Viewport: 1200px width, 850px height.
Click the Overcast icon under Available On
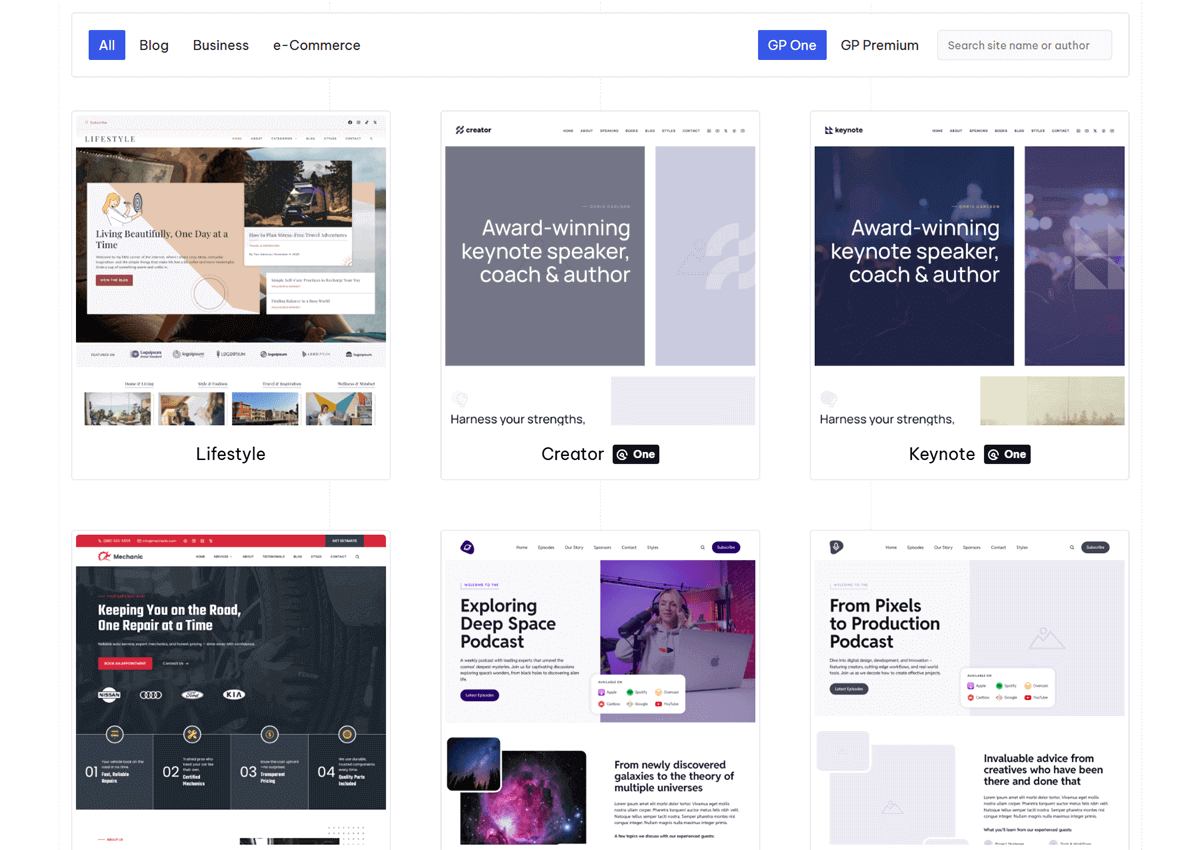658,692
